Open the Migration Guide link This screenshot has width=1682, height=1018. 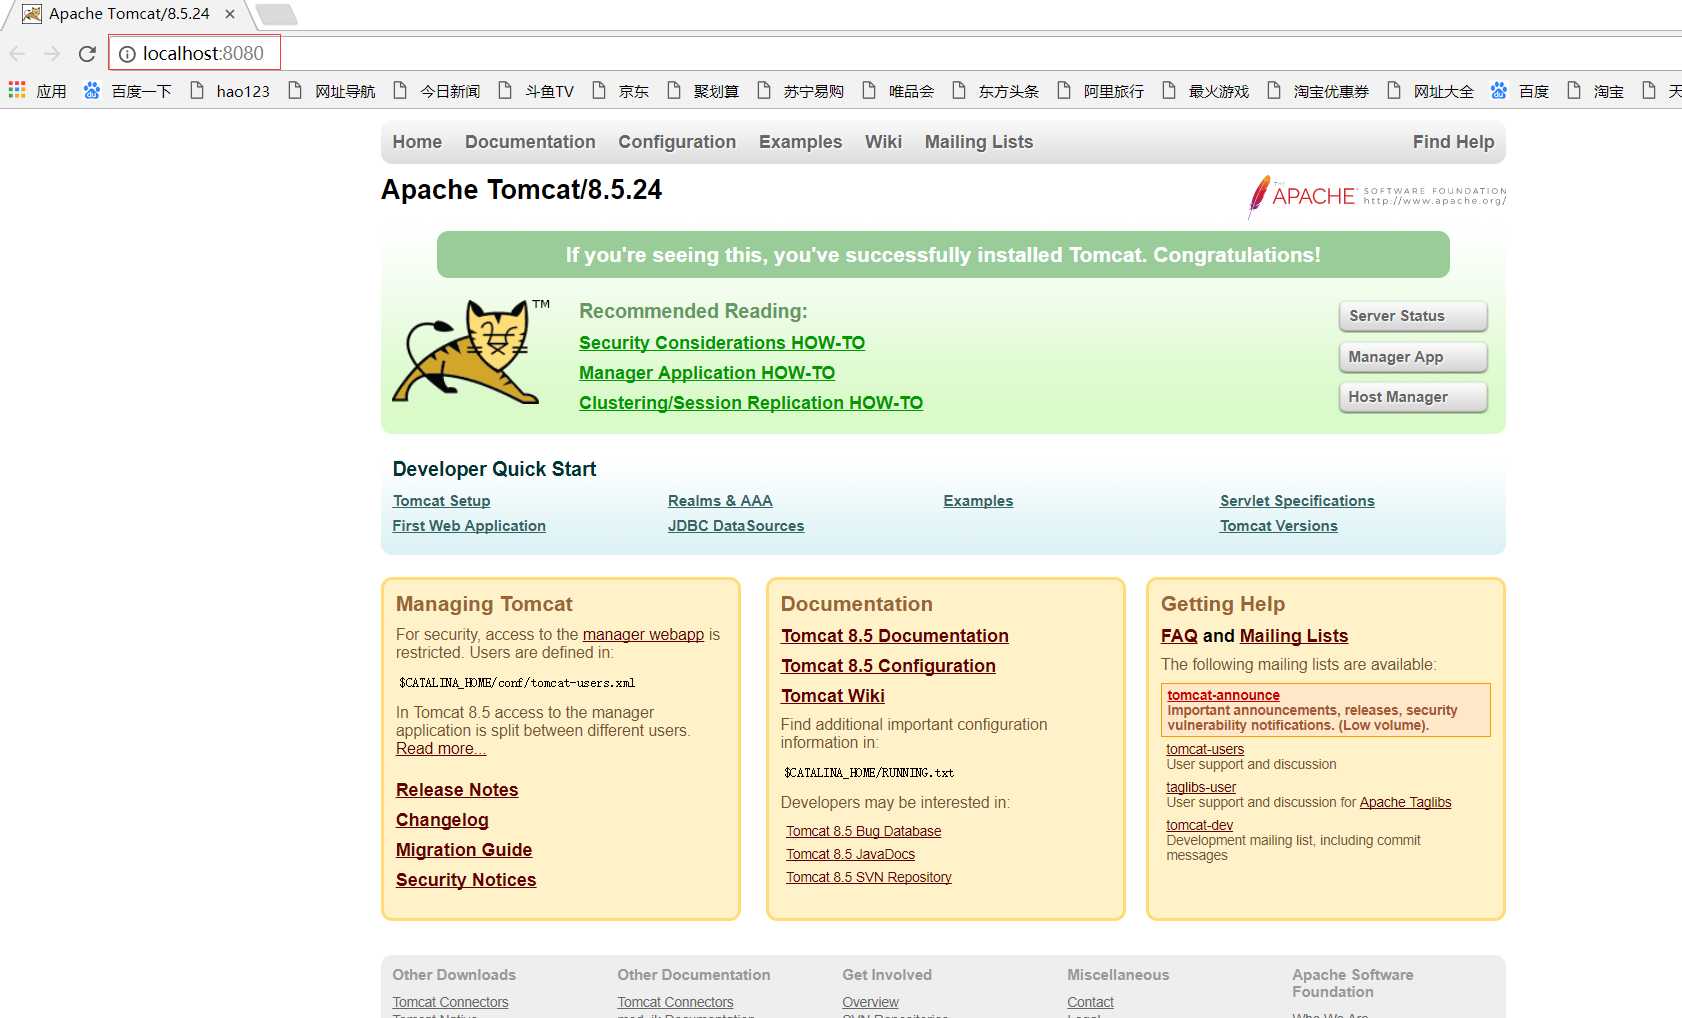point(464,850)
